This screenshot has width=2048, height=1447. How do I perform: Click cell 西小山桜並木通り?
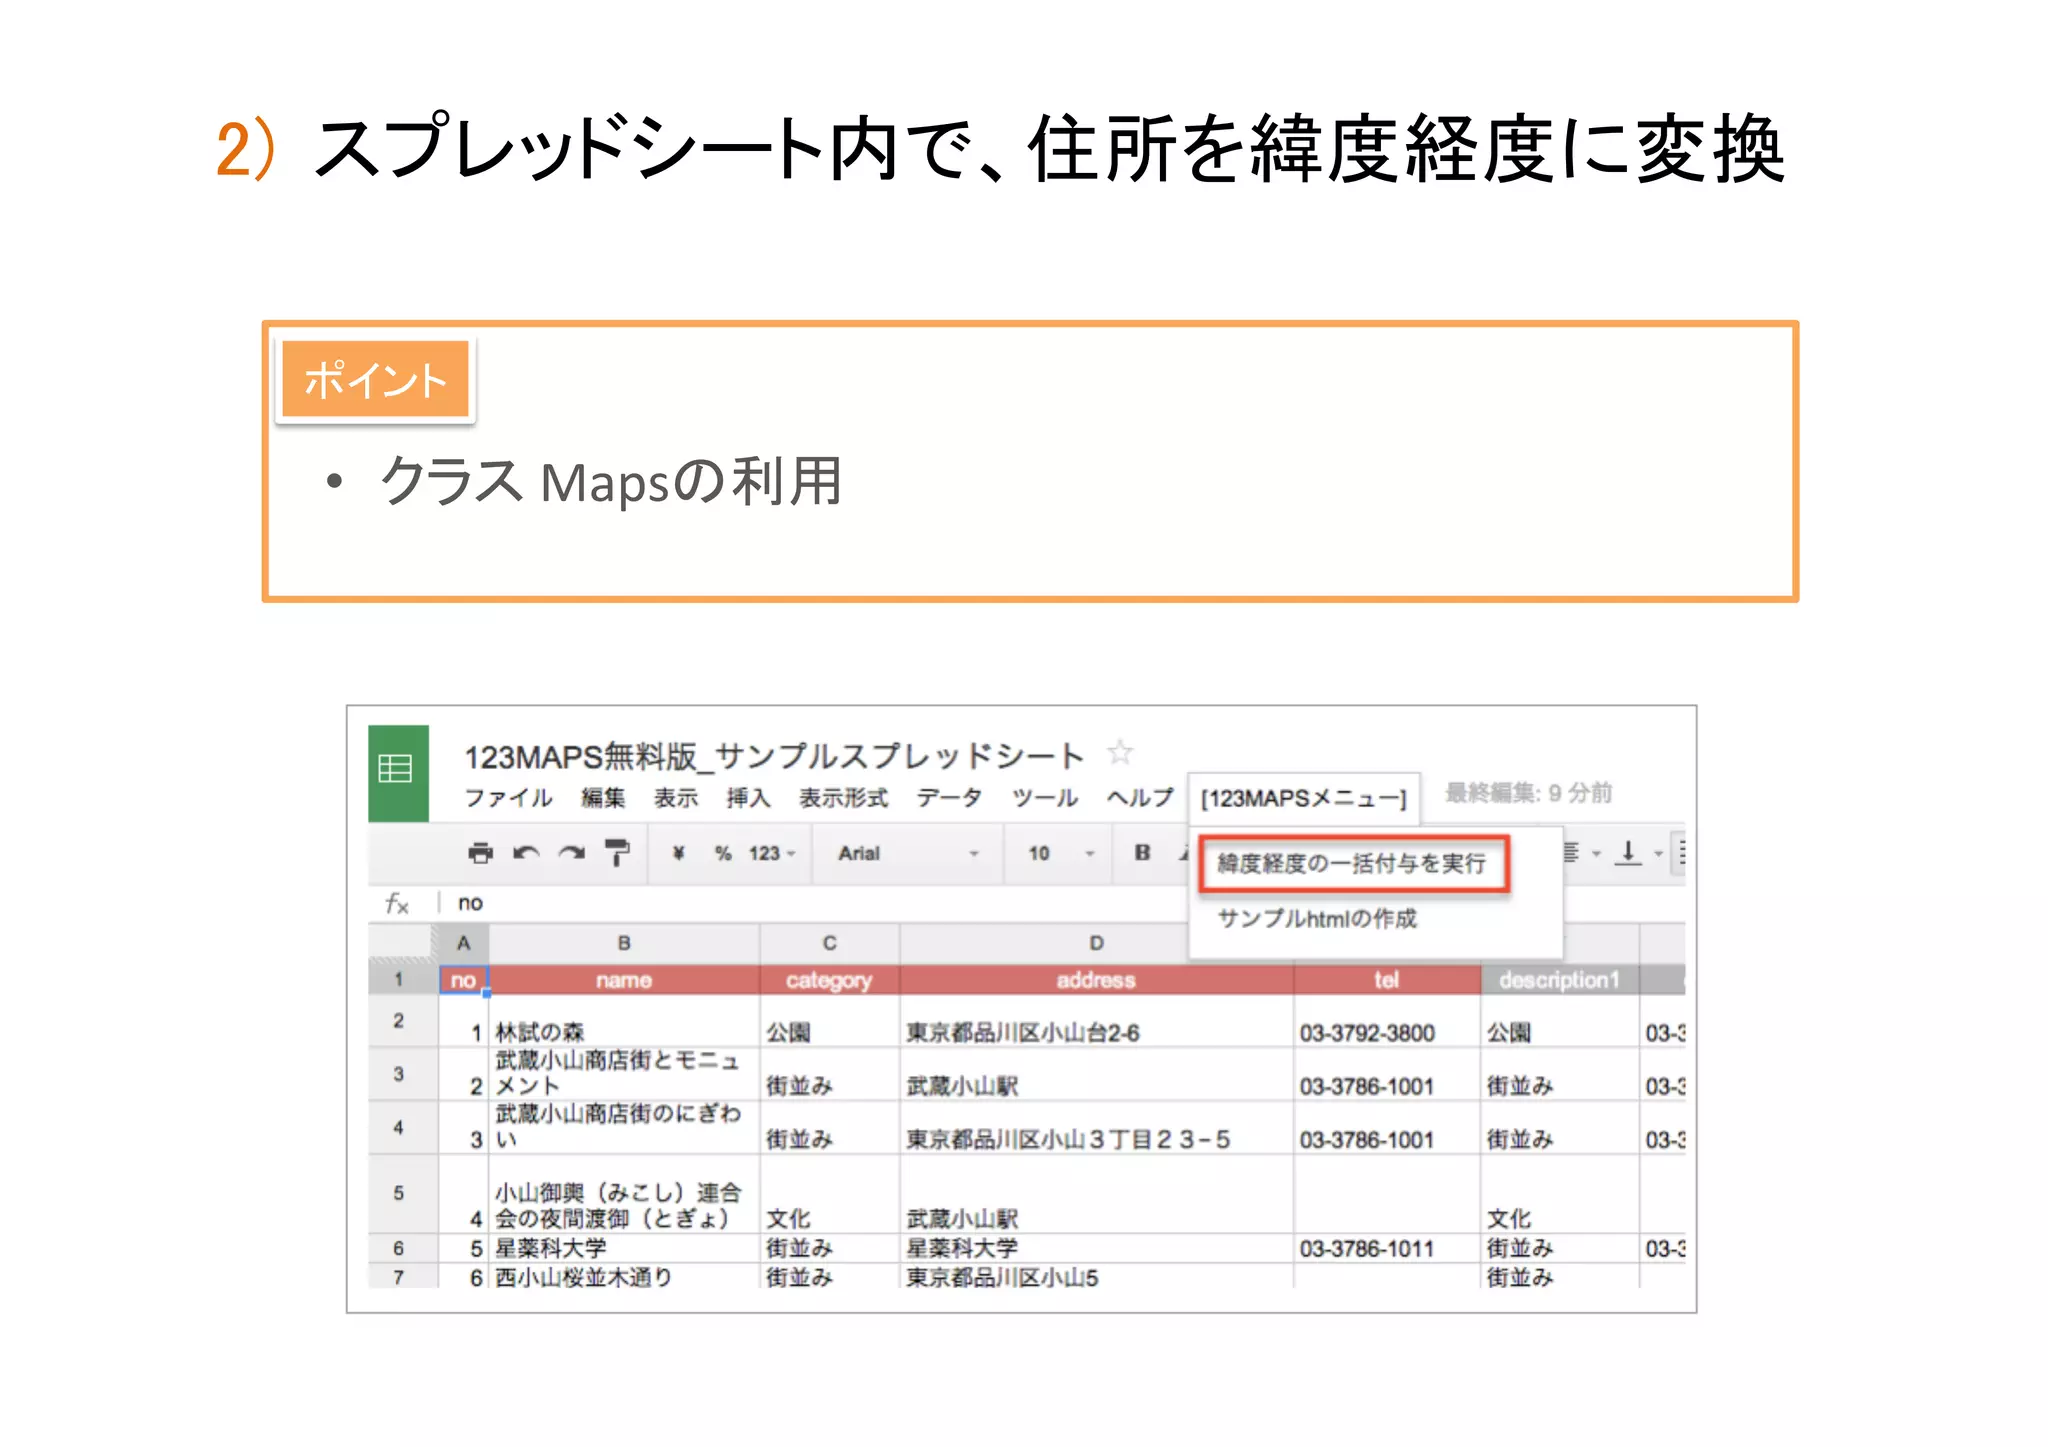tap(624, 1276)
